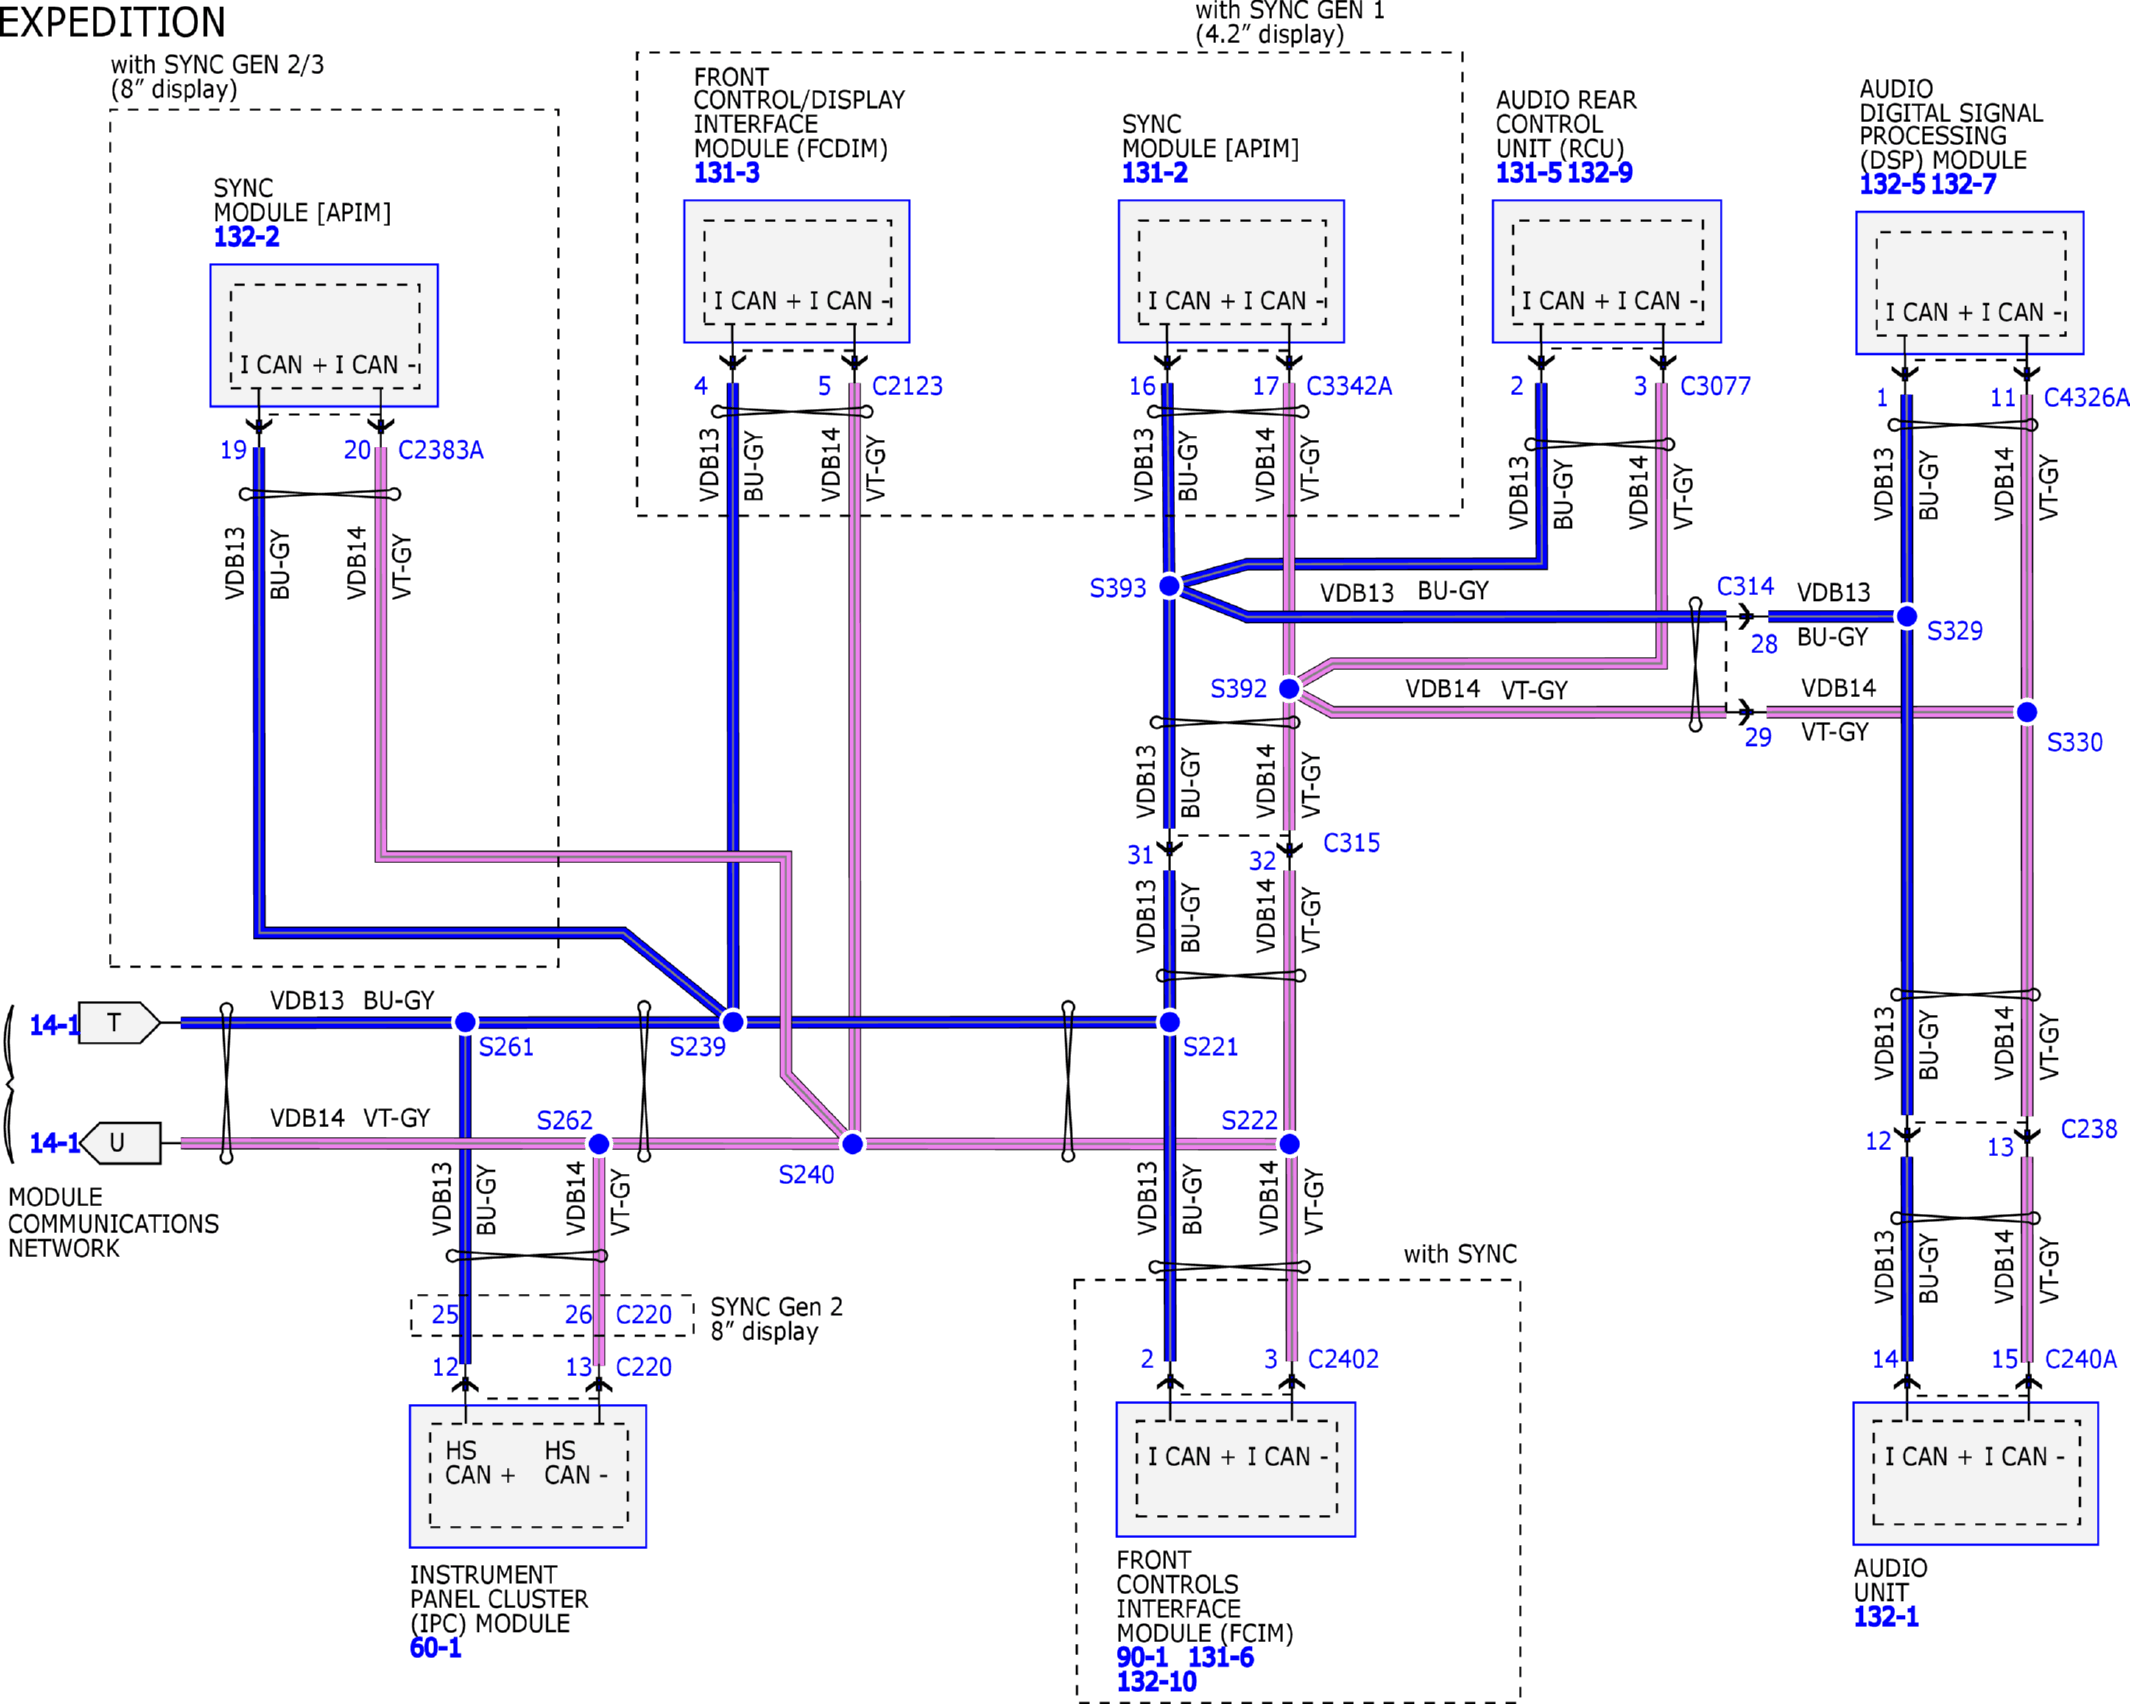Click the Audio Rear Control Unit module box
This screenshot has width=2130, height=1704.
click(1605, 271)
